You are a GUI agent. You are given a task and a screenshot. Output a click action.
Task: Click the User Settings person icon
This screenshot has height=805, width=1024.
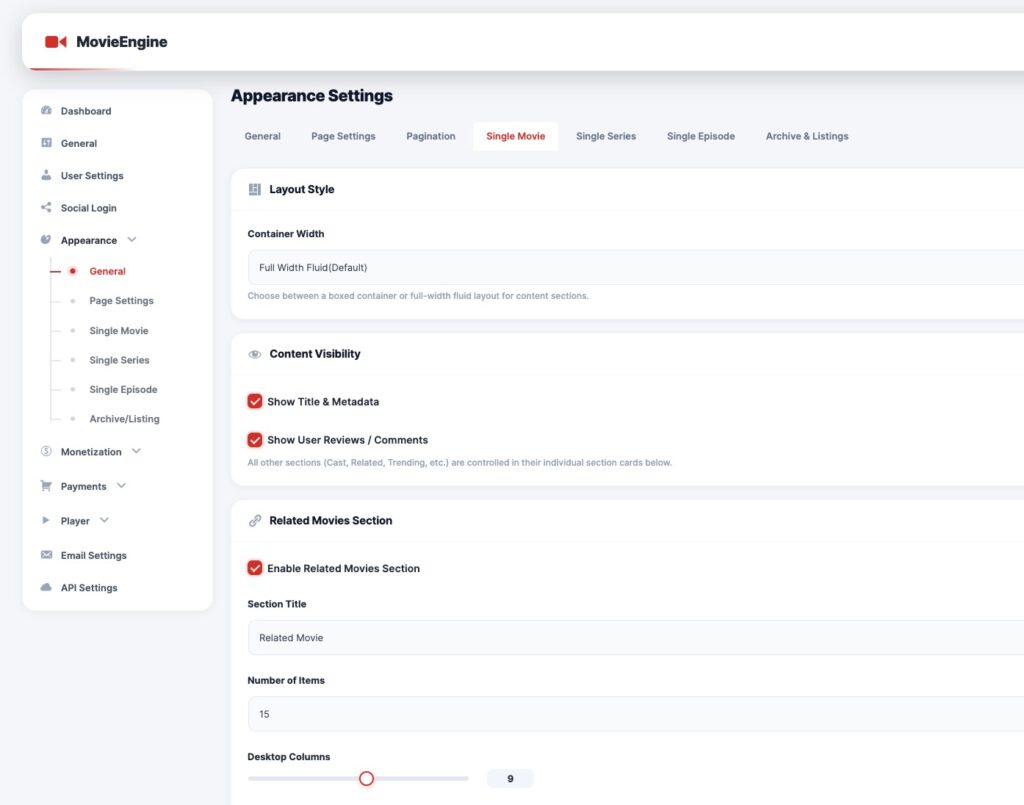[x=46, y=175]
